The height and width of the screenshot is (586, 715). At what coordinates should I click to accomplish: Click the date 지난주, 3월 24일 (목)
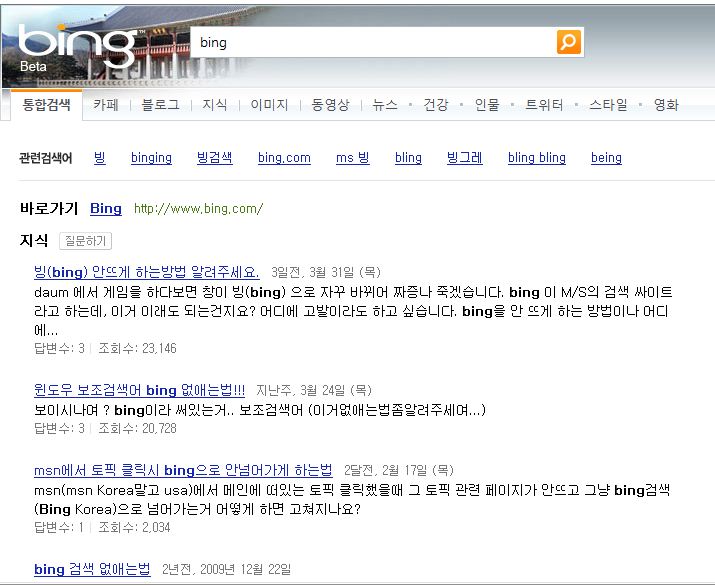click(314, 391)
